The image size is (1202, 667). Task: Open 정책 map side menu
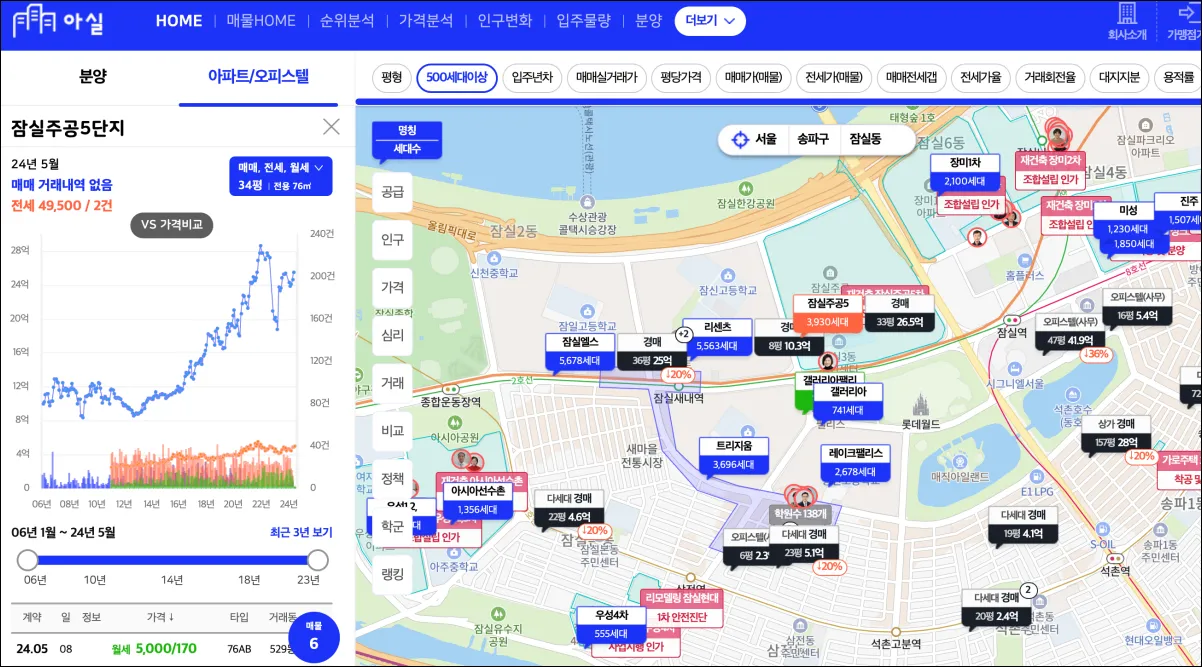tap(392, 479)
